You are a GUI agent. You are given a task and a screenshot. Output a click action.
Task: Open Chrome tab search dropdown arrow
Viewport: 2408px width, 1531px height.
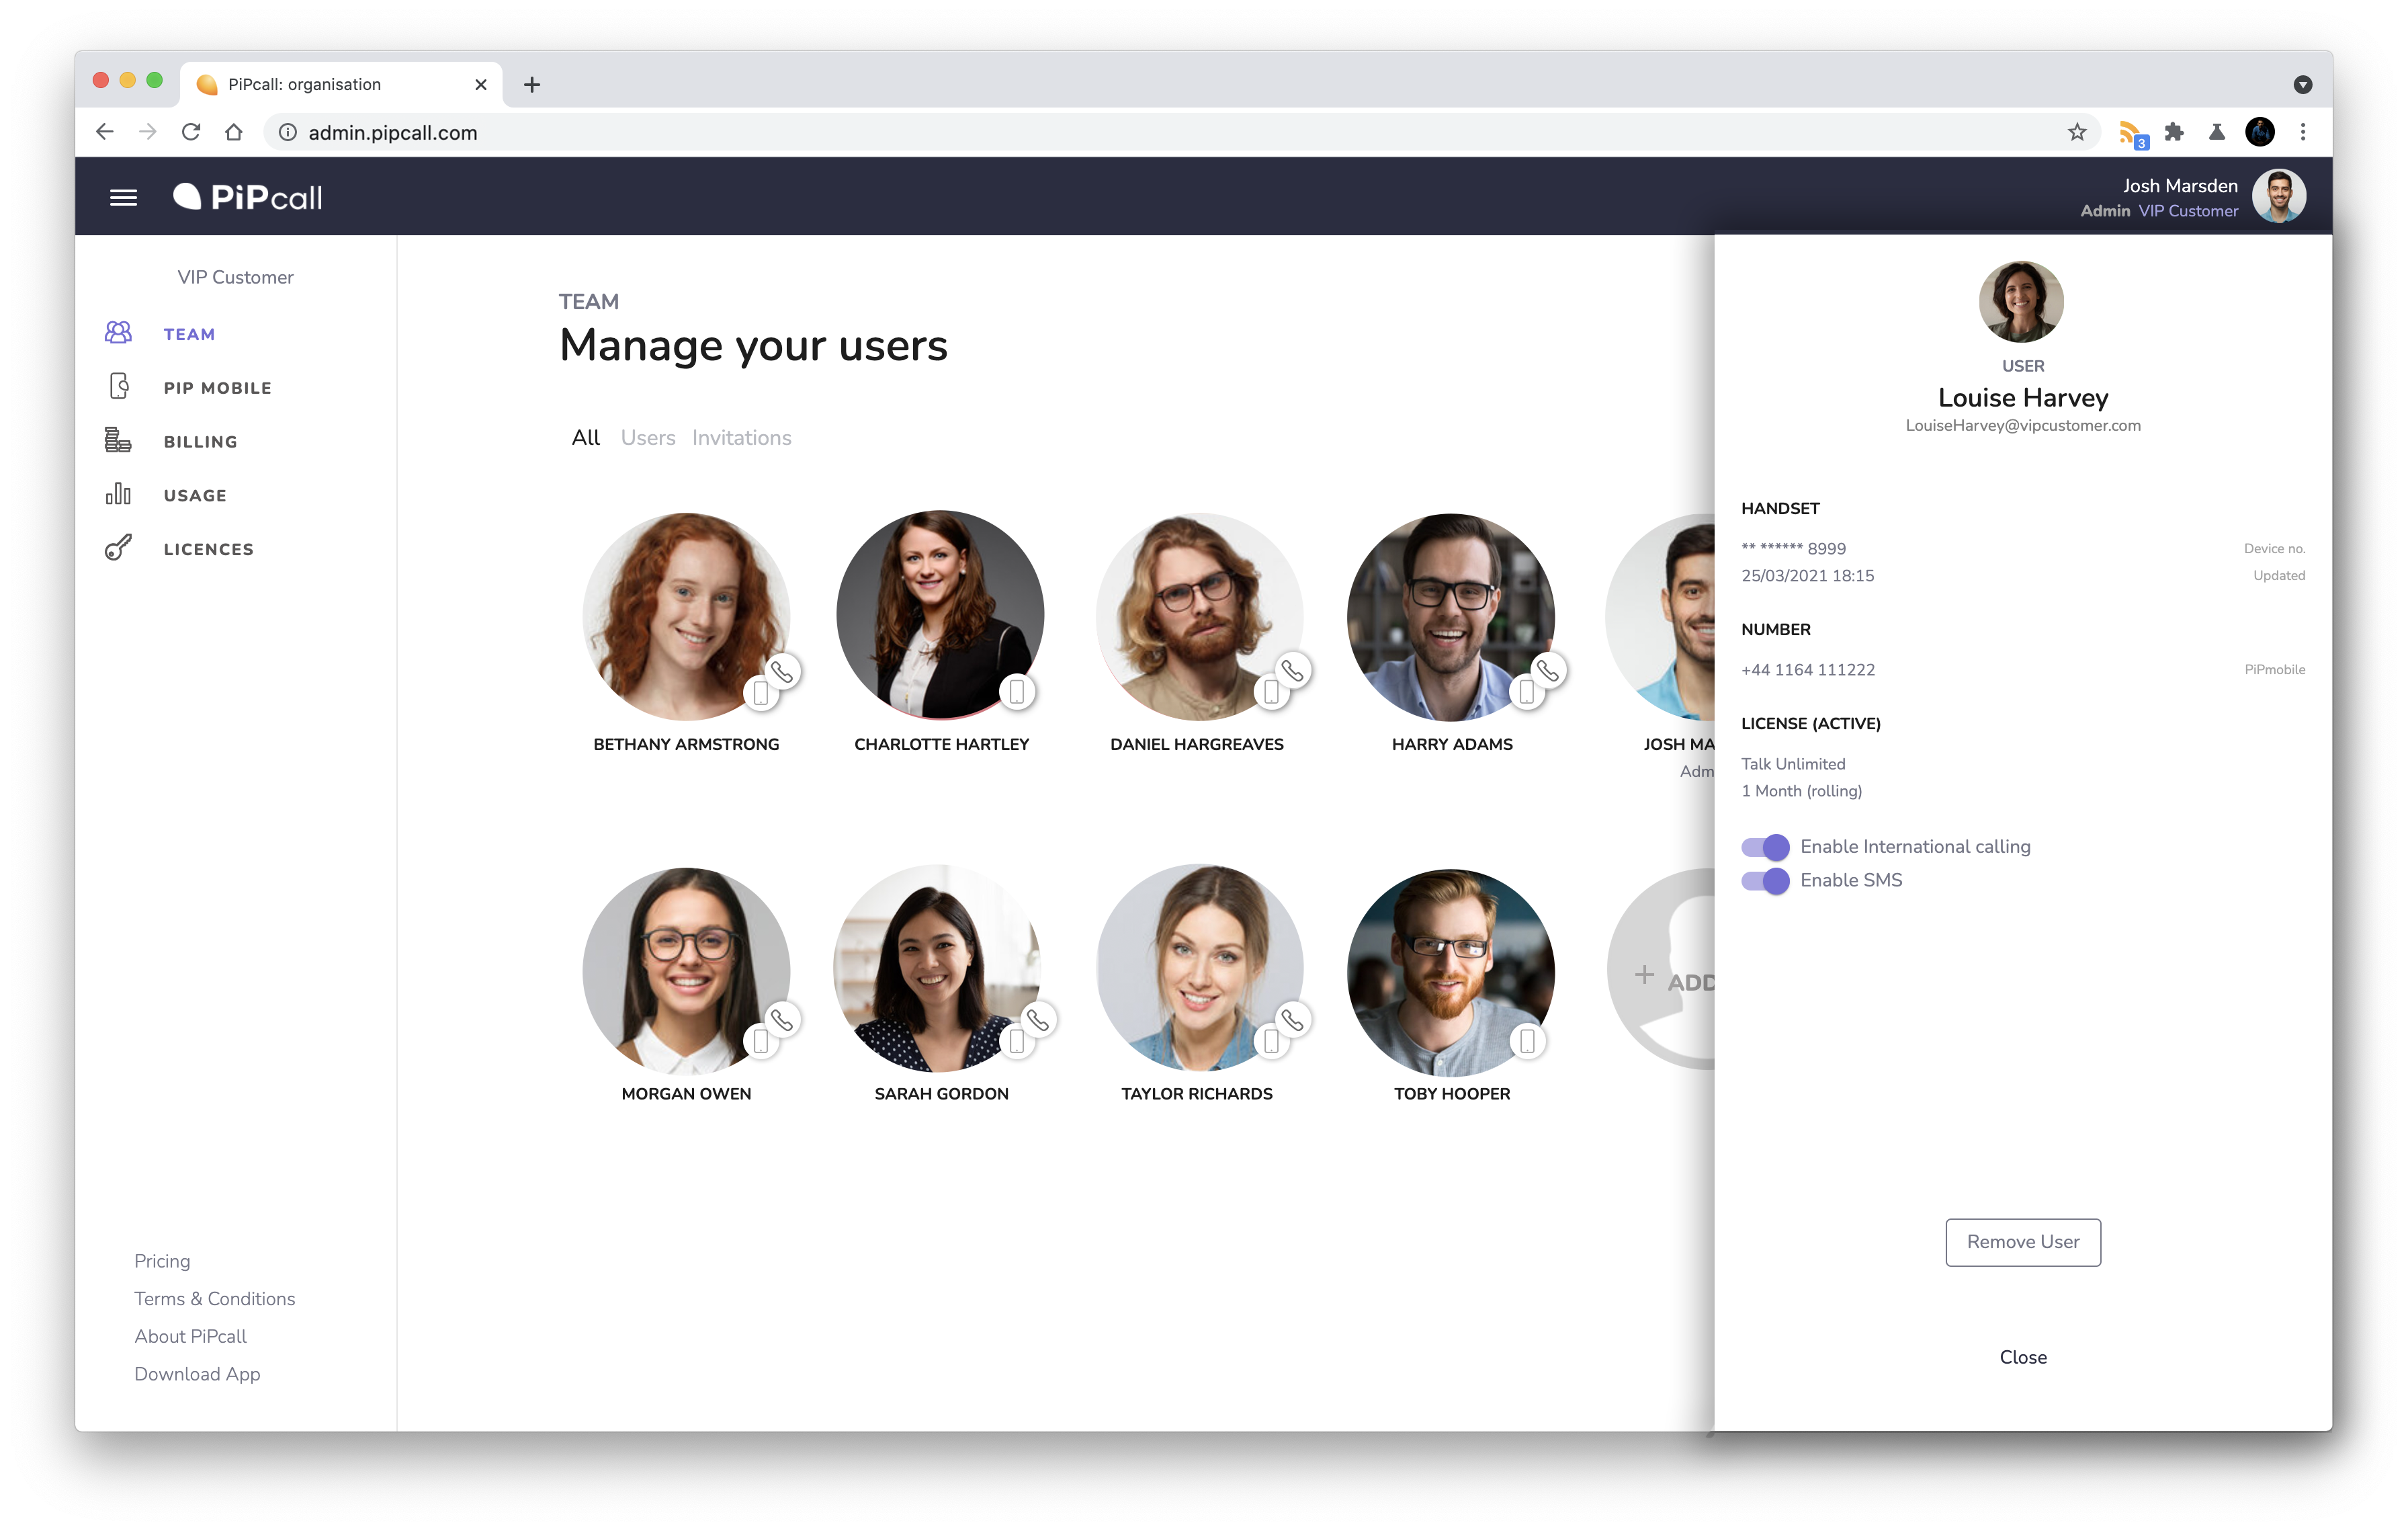point(2302,84)
